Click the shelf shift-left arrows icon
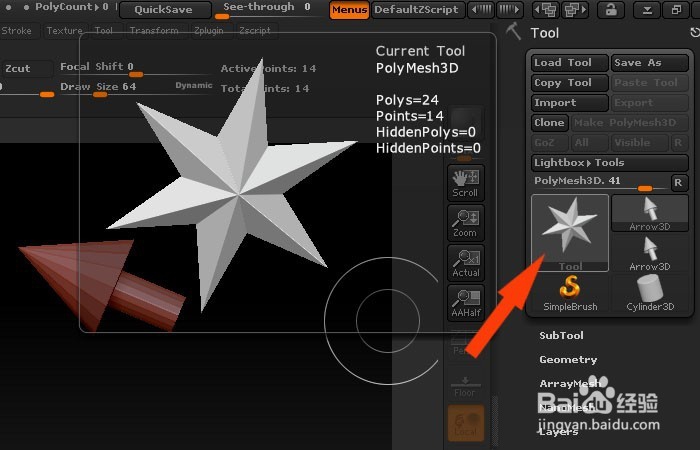 coord(482,9)
